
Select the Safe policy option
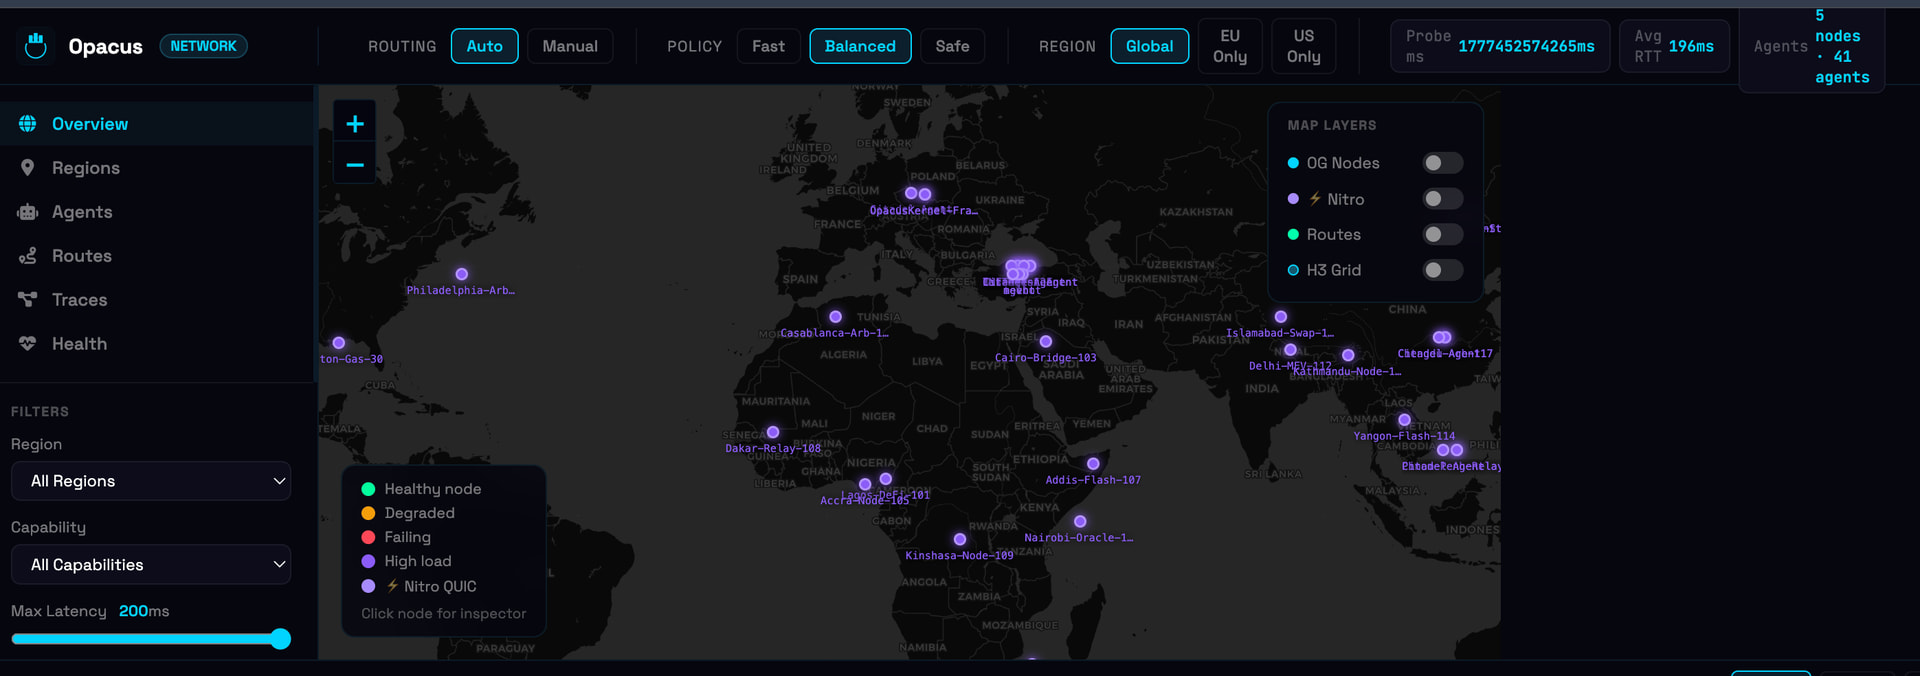click(952, 46)
